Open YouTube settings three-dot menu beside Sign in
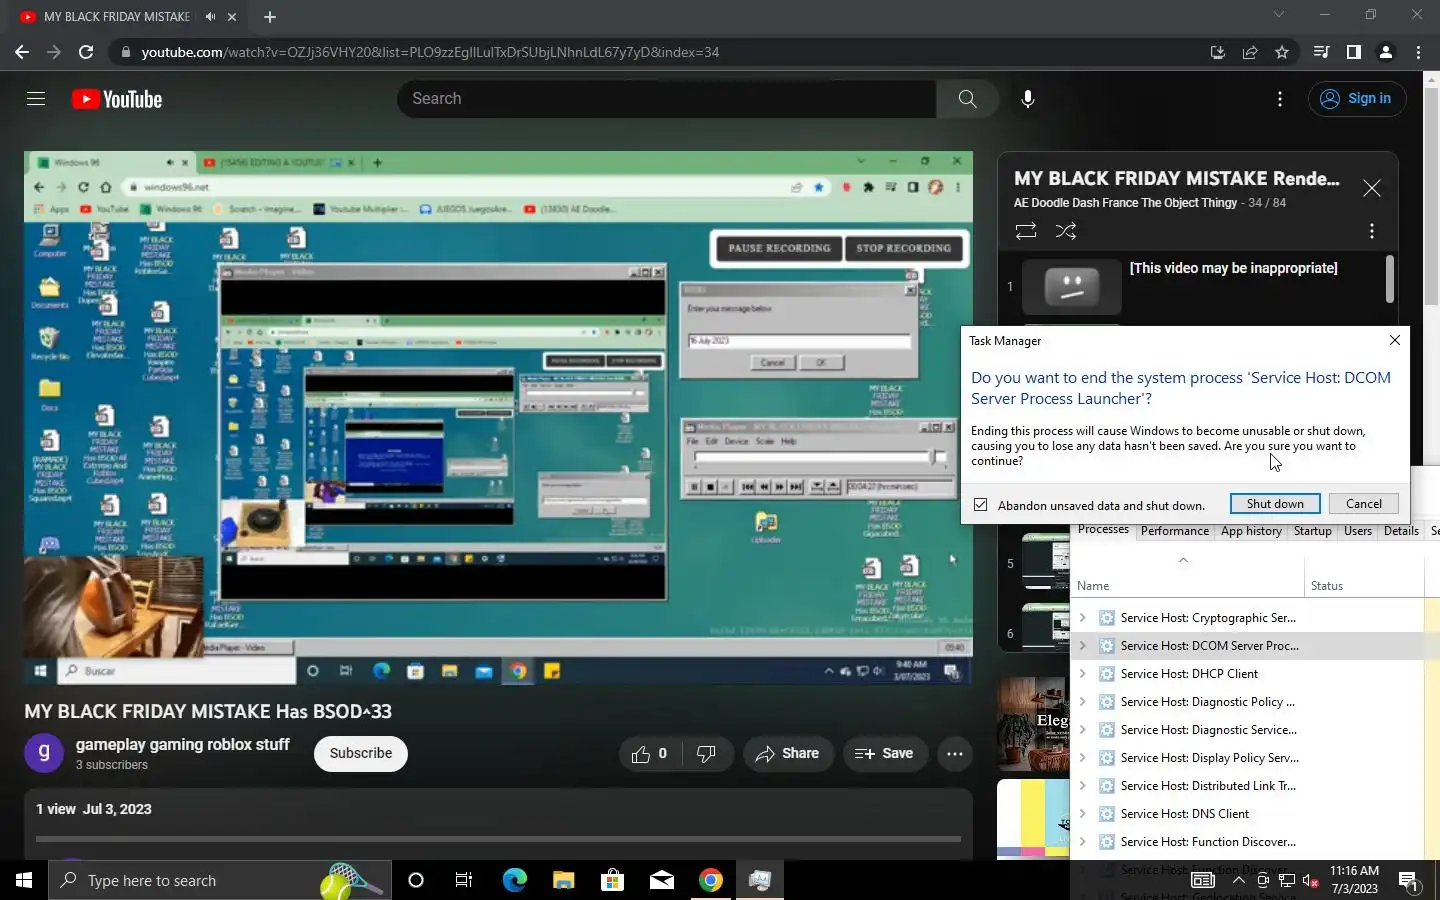This screenshot has width=1440, height=900. (x=1280, y=99)
